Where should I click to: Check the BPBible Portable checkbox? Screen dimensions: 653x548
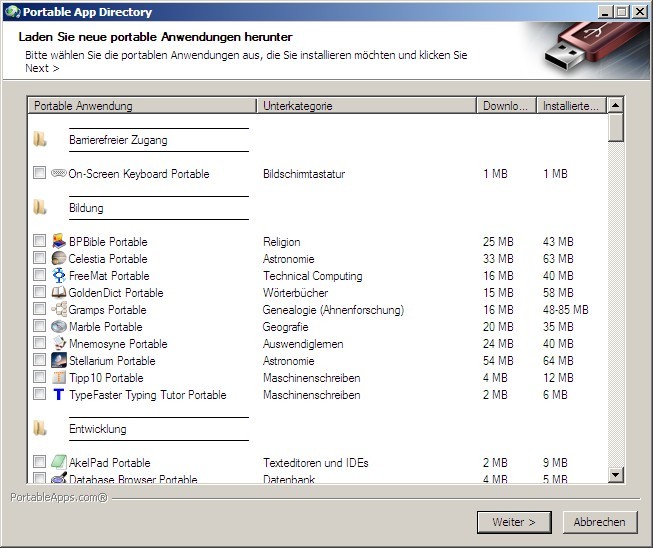point(40,240)
